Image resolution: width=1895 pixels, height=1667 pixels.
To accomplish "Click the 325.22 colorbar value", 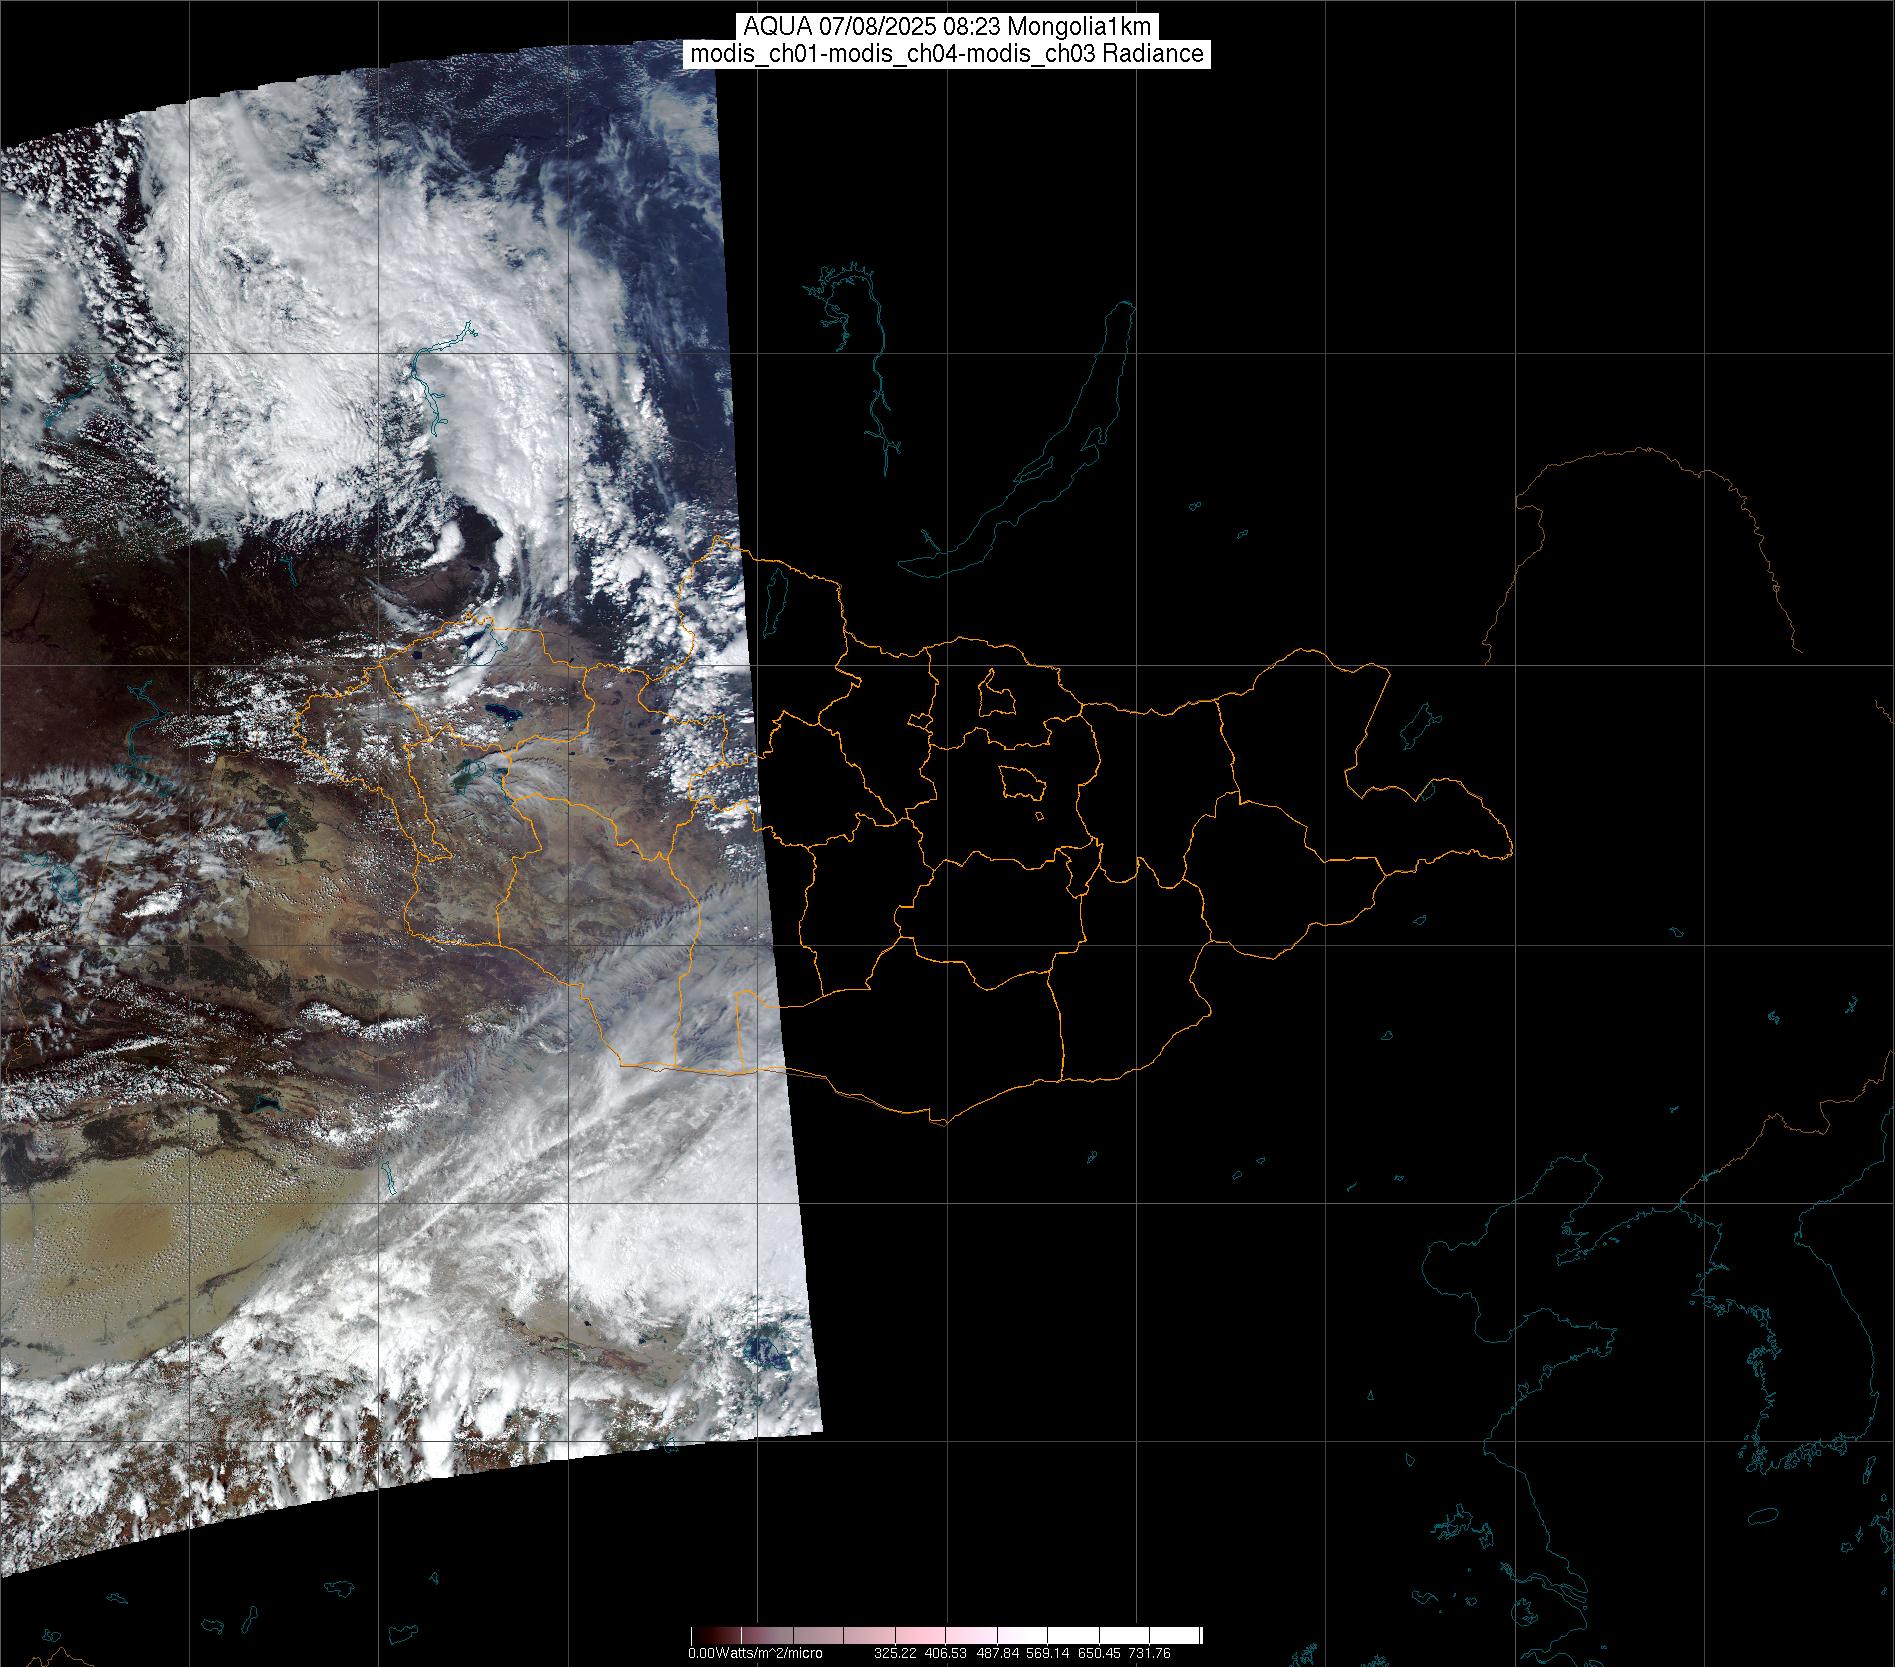I will [895, 1653].
